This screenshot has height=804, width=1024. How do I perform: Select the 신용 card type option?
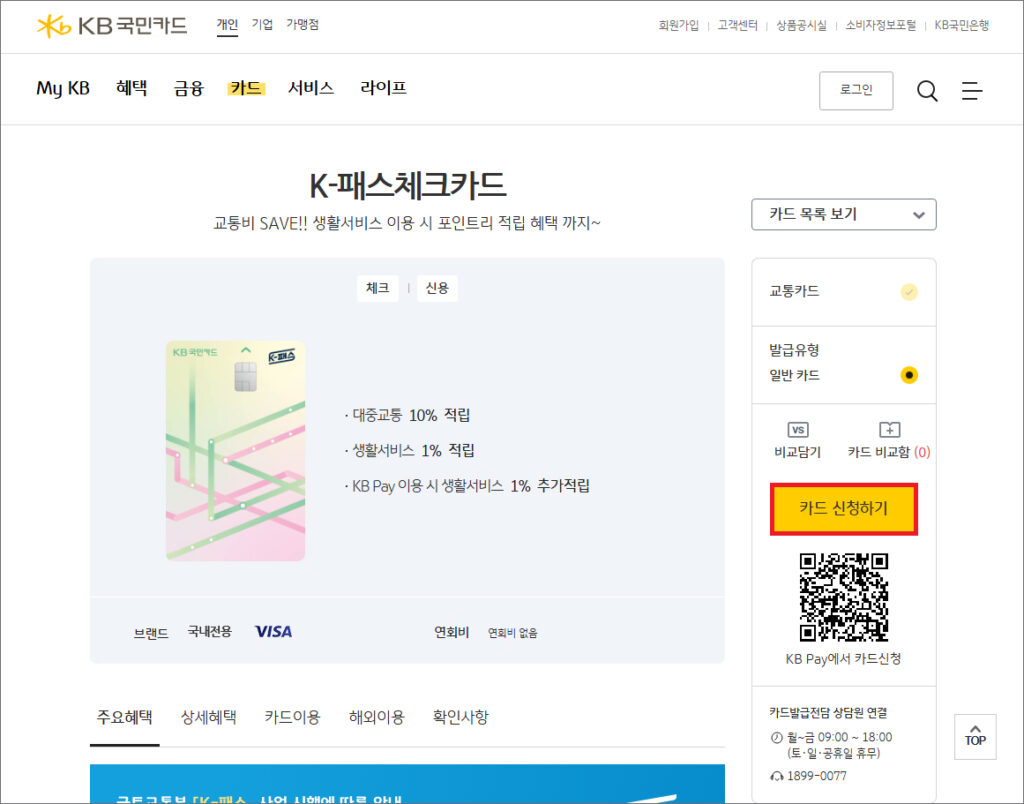(x=437, y=288)
